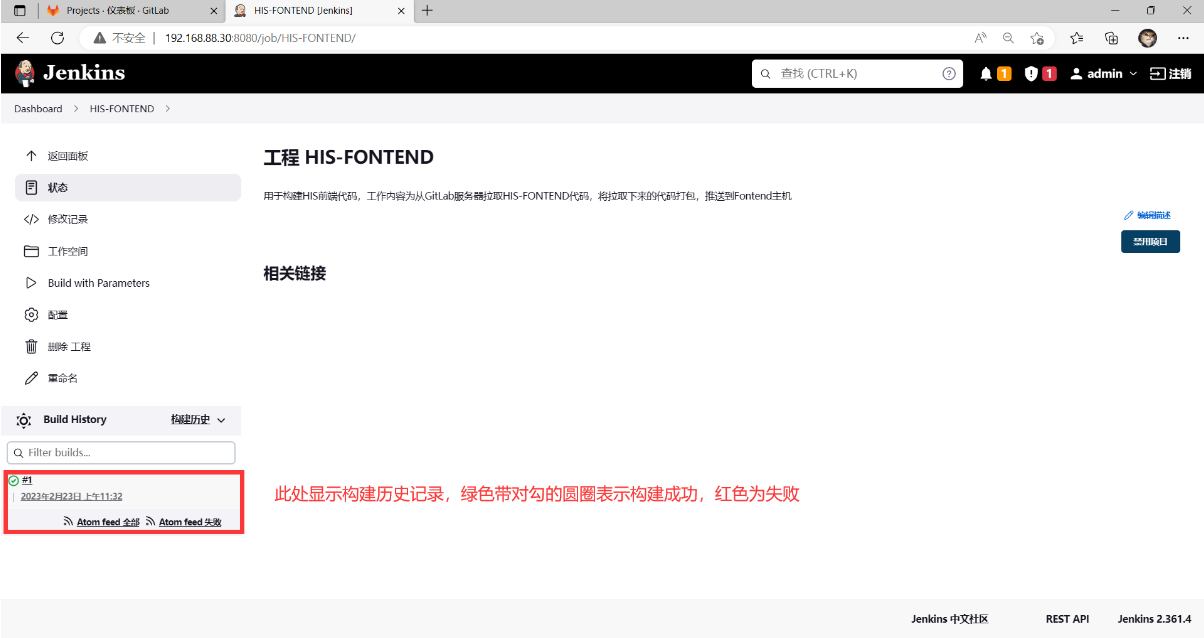Screen dimensions: 1204x638
Task: Click the 工程 HIS-FONTEND heading text
Action: (x=348, y=158)
